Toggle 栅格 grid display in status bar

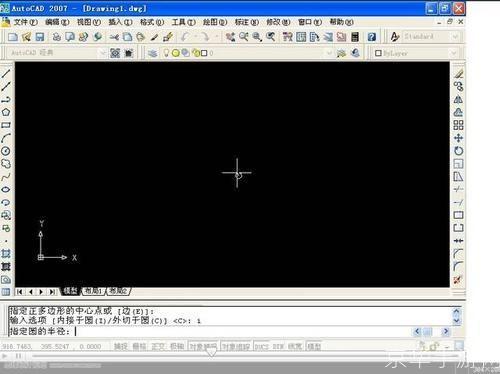click(139, 347)
